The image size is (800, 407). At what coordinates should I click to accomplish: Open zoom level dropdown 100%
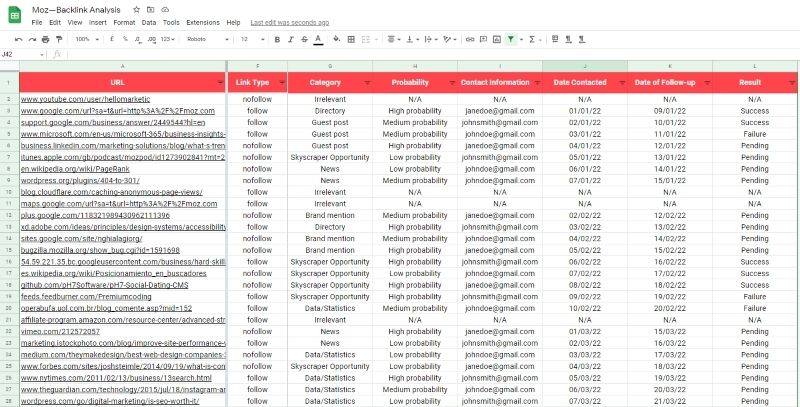click(x=85, y=39)
